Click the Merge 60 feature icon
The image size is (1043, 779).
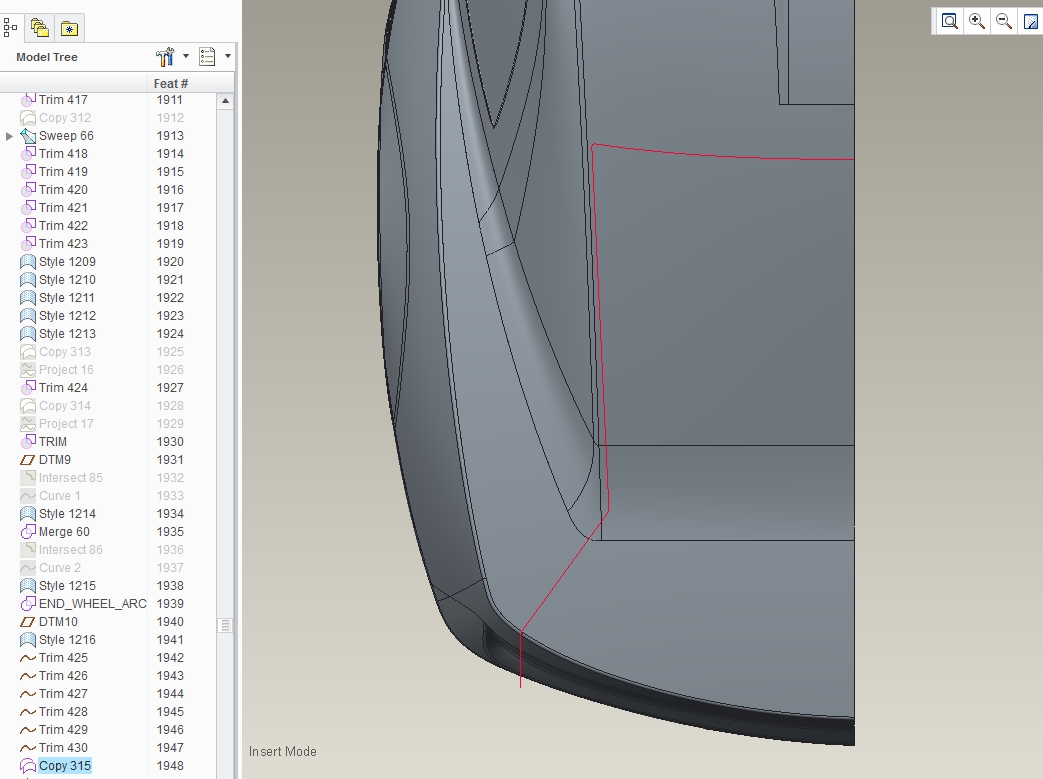28,532
